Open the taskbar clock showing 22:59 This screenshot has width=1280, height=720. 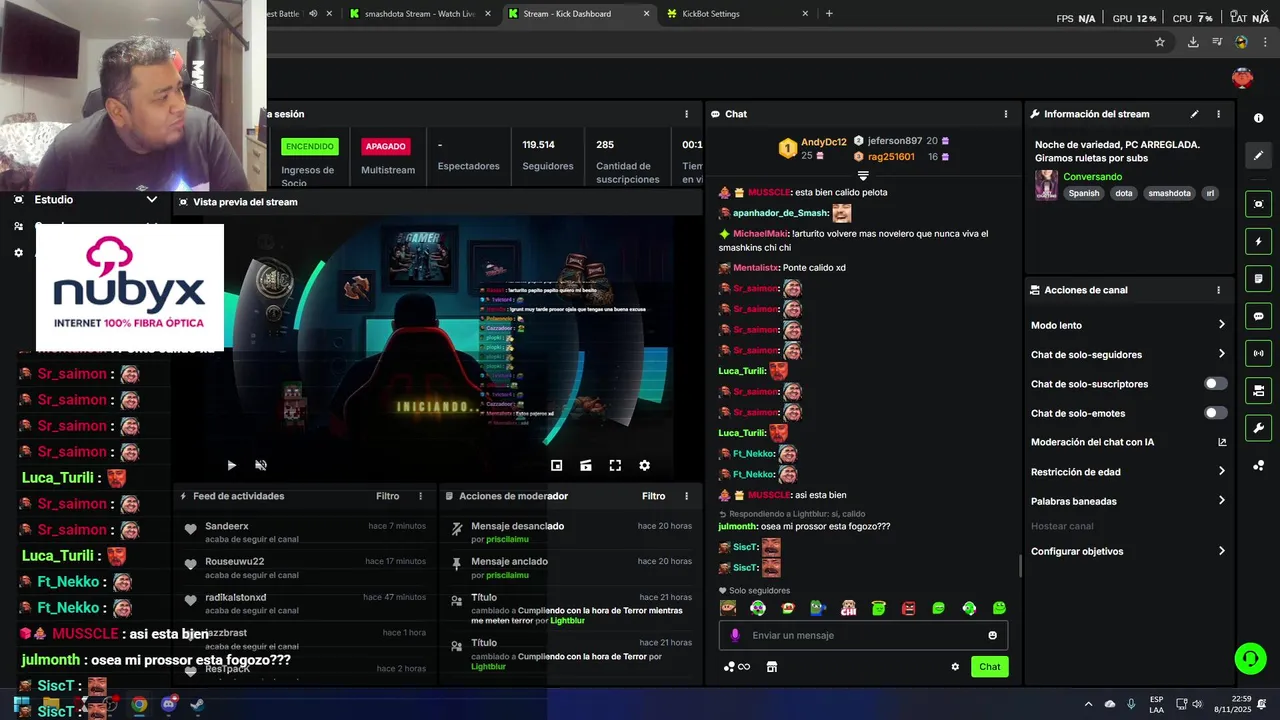point(1234,704)
